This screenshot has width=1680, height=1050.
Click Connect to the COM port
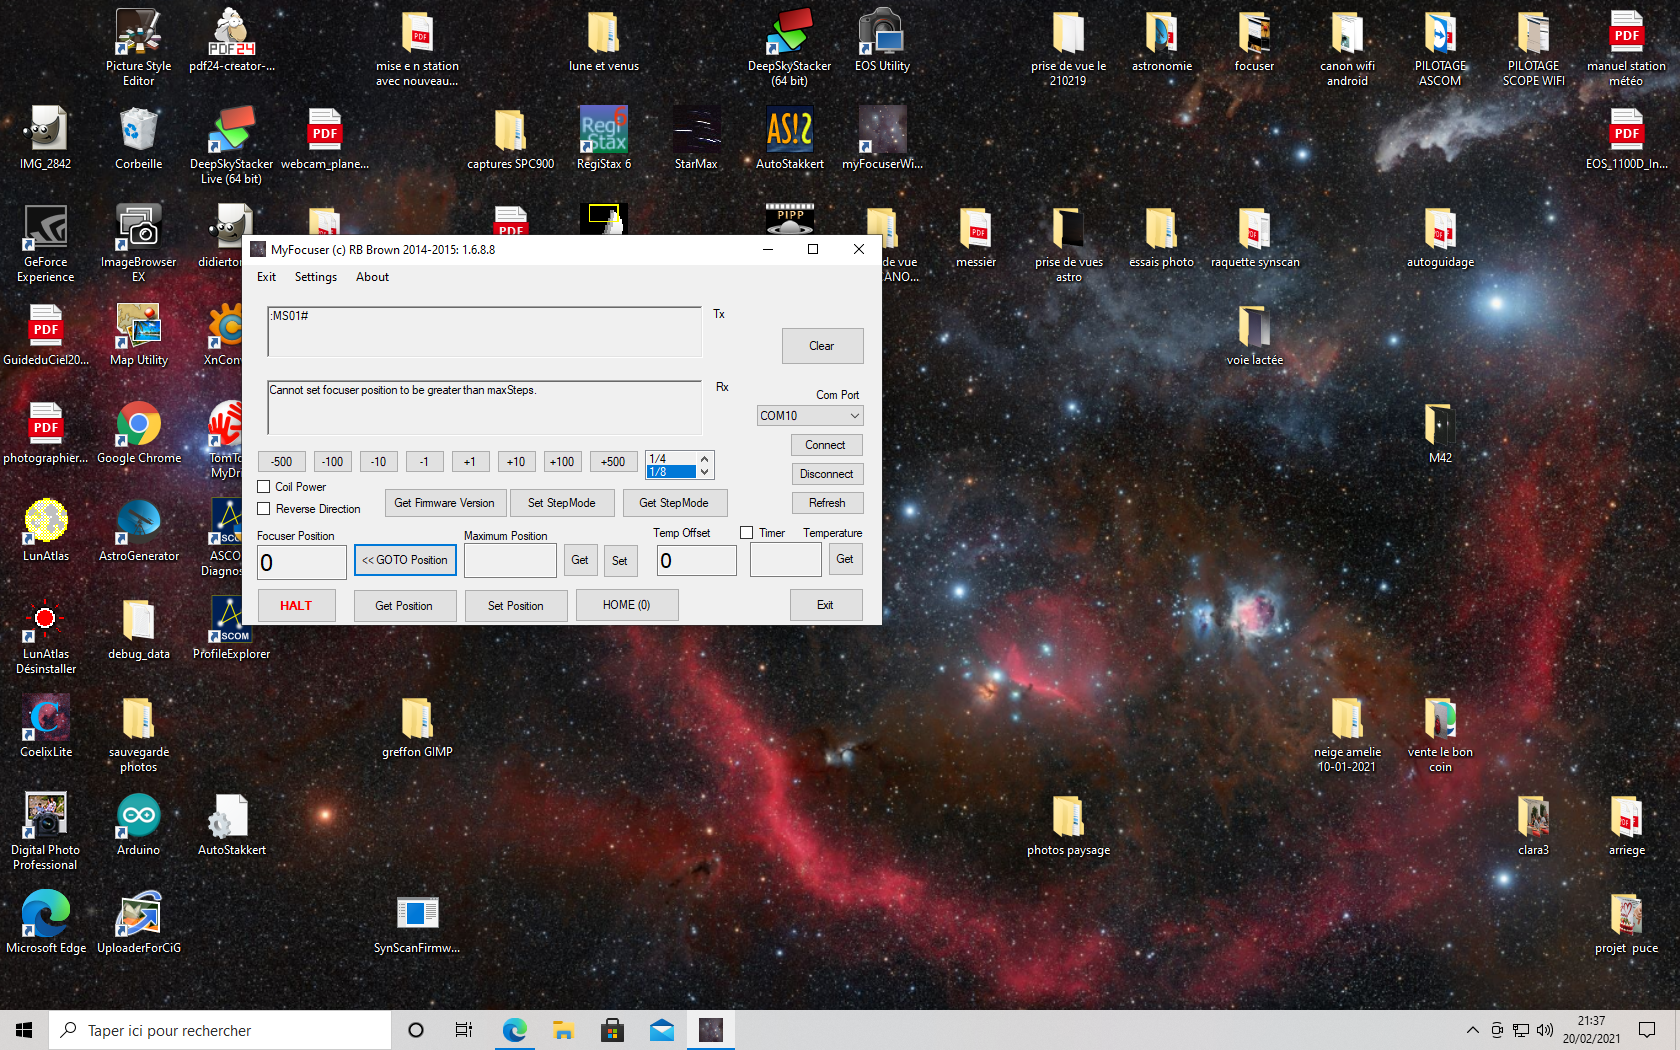[x=826, y=445]
